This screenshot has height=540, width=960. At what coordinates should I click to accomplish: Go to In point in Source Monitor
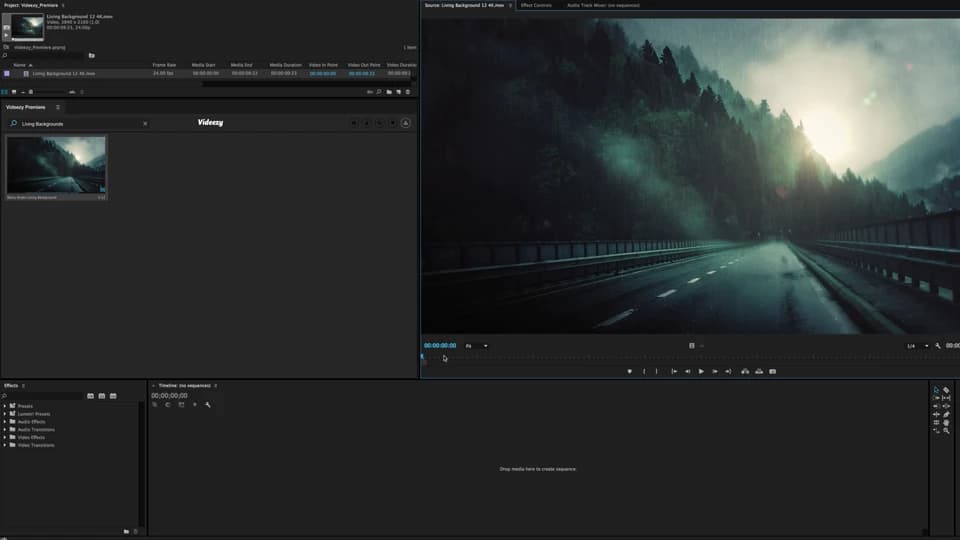[x=673, y=371]
